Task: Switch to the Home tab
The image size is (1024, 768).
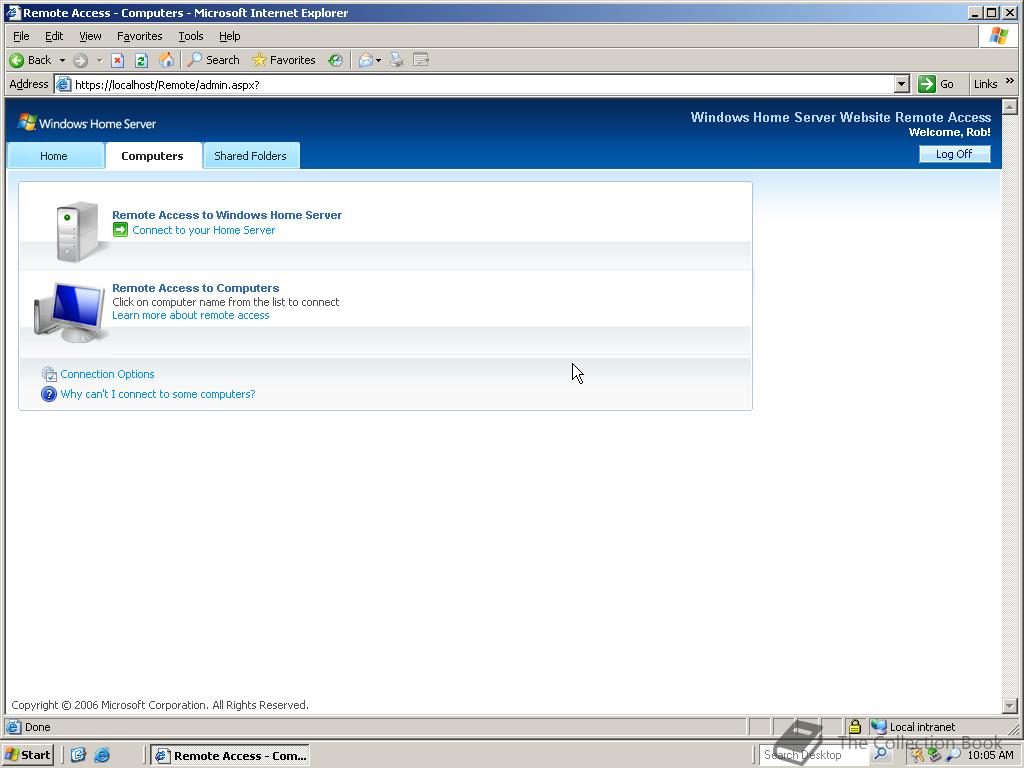Action: pyautogui.click(x=54, y=156)
